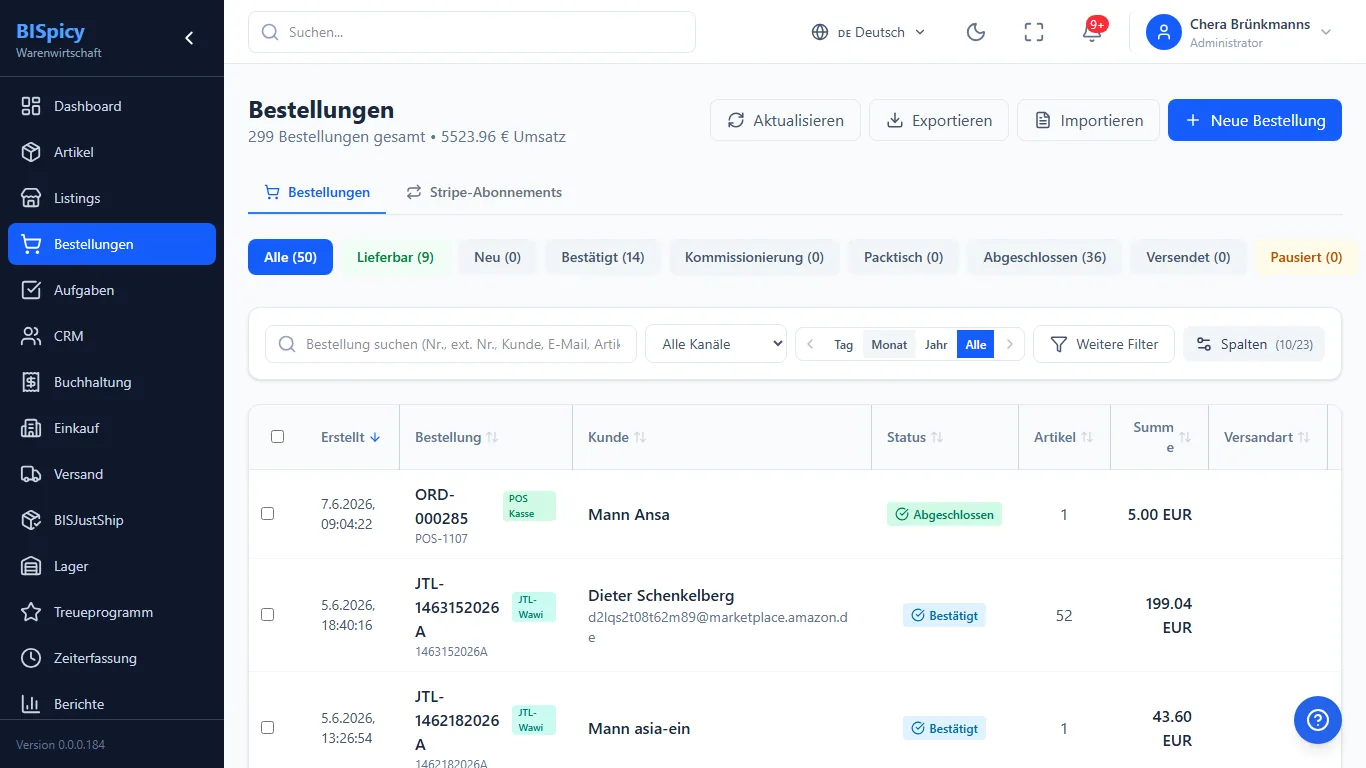Select the checkbox for order ORD-000285
1366x768 pixels.
point(267,514)
